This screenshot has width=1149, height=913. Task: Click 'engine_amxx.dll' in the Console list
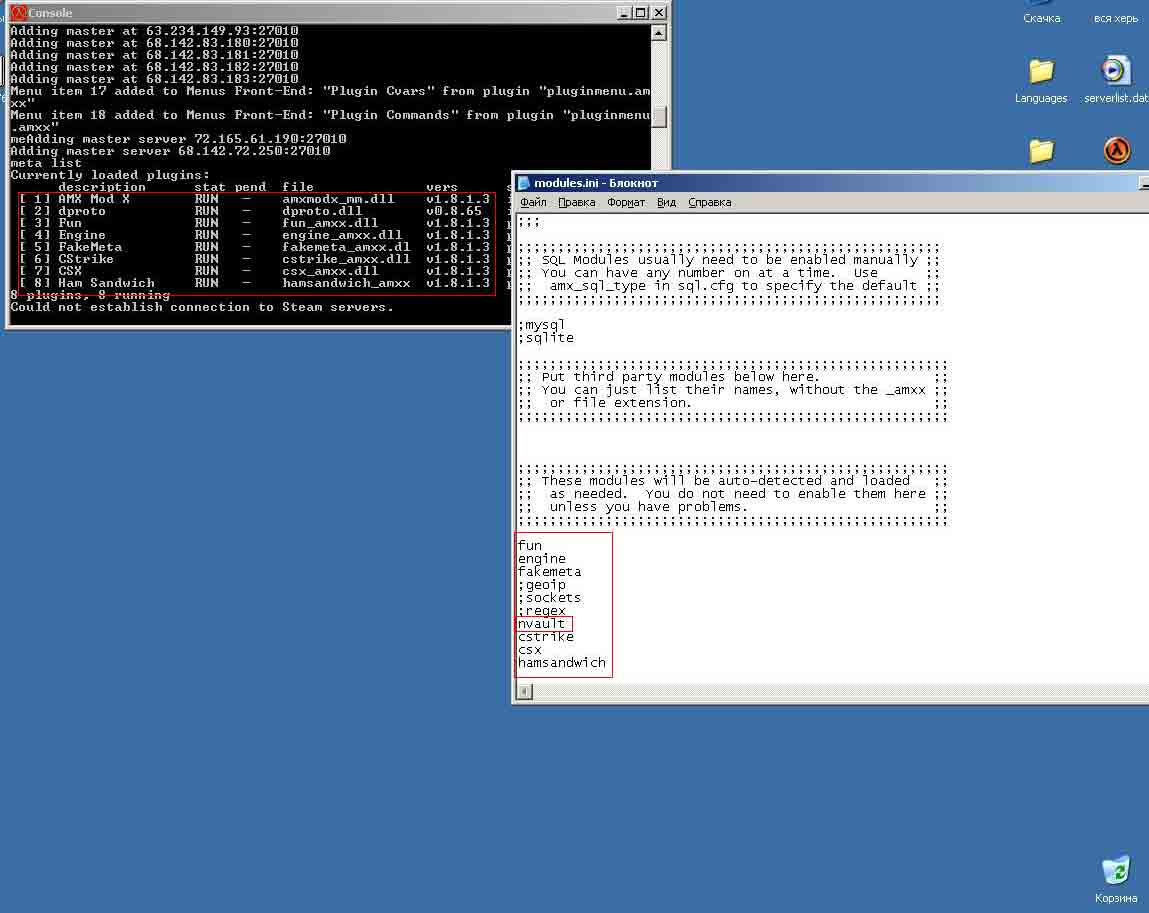coord(341,235)
